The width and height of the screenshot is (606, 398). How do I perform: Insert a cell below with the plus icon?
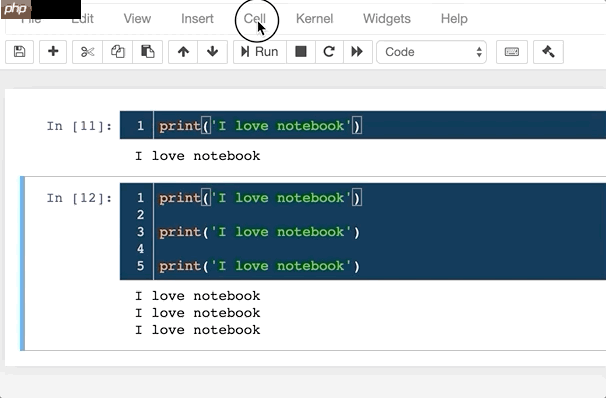tap(53, 52)
